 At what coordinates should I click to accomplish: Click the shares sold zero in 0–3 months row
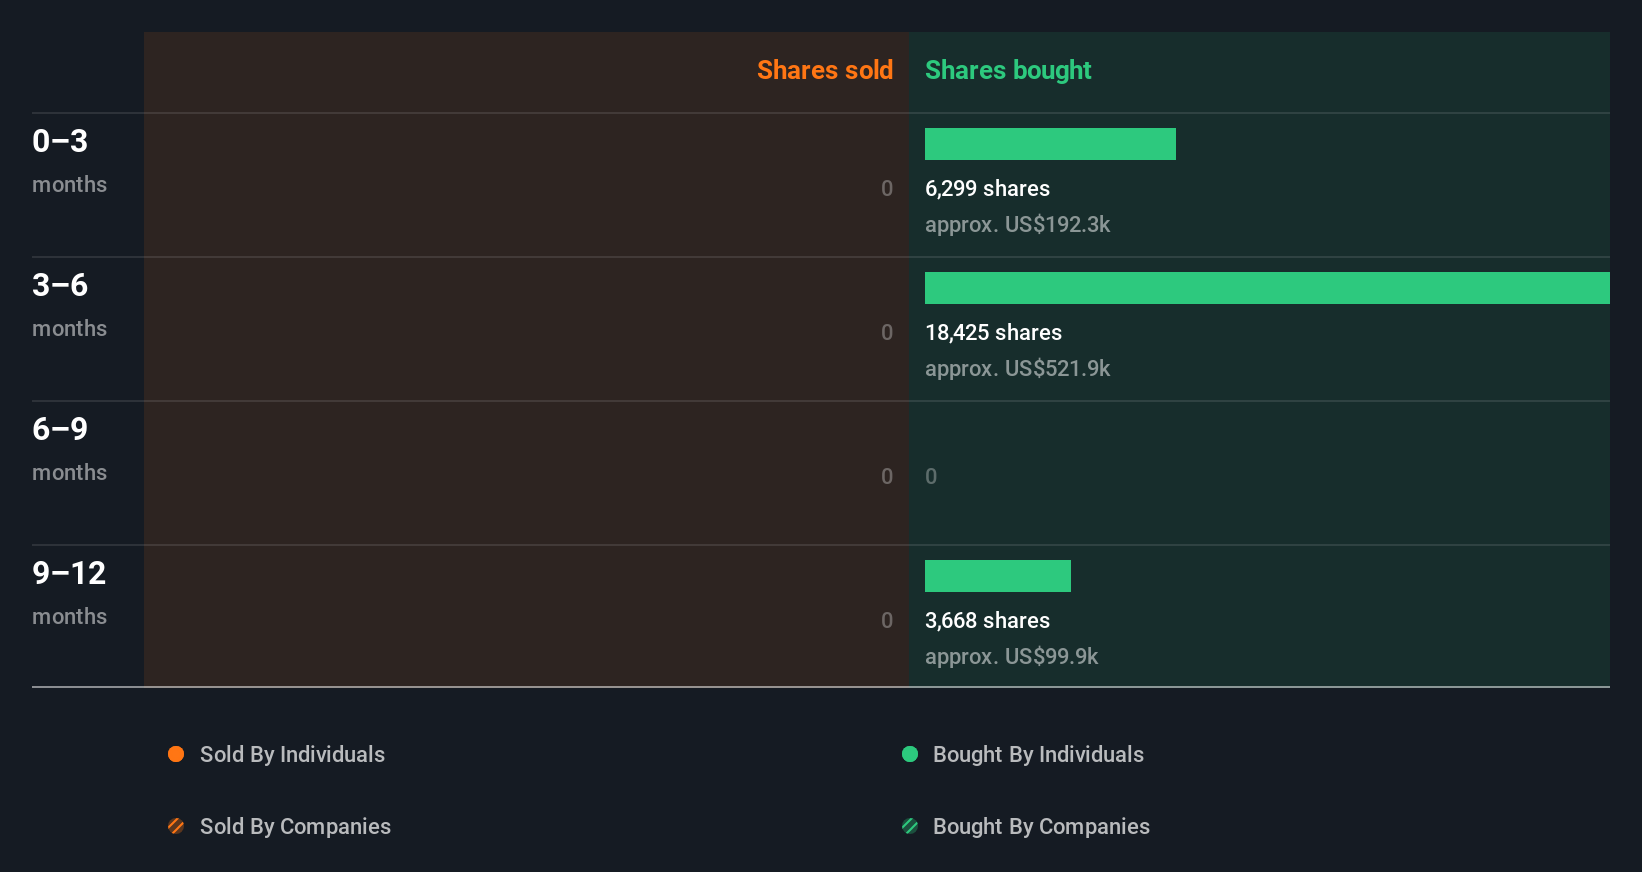click(887, 188)
